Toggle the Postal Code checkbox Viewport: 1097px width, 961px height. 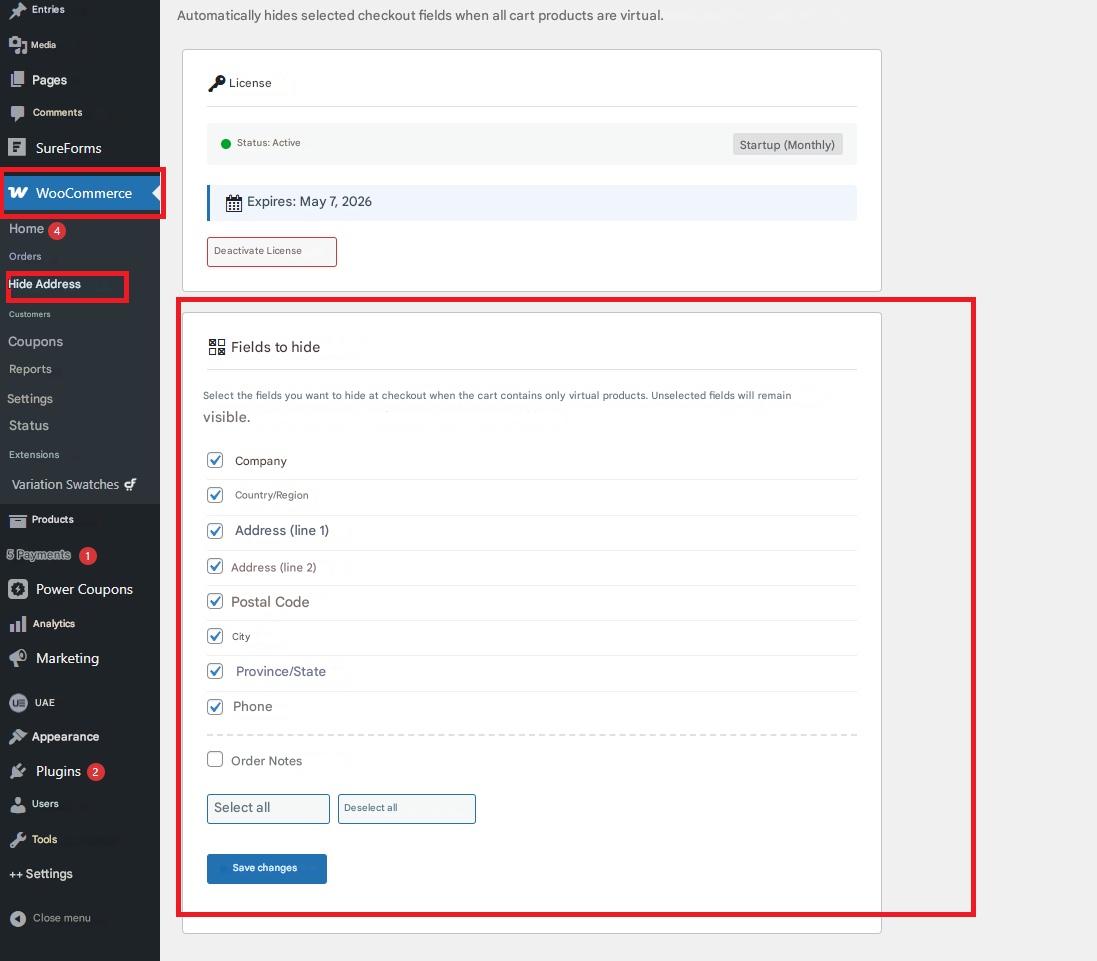(215, 601)
